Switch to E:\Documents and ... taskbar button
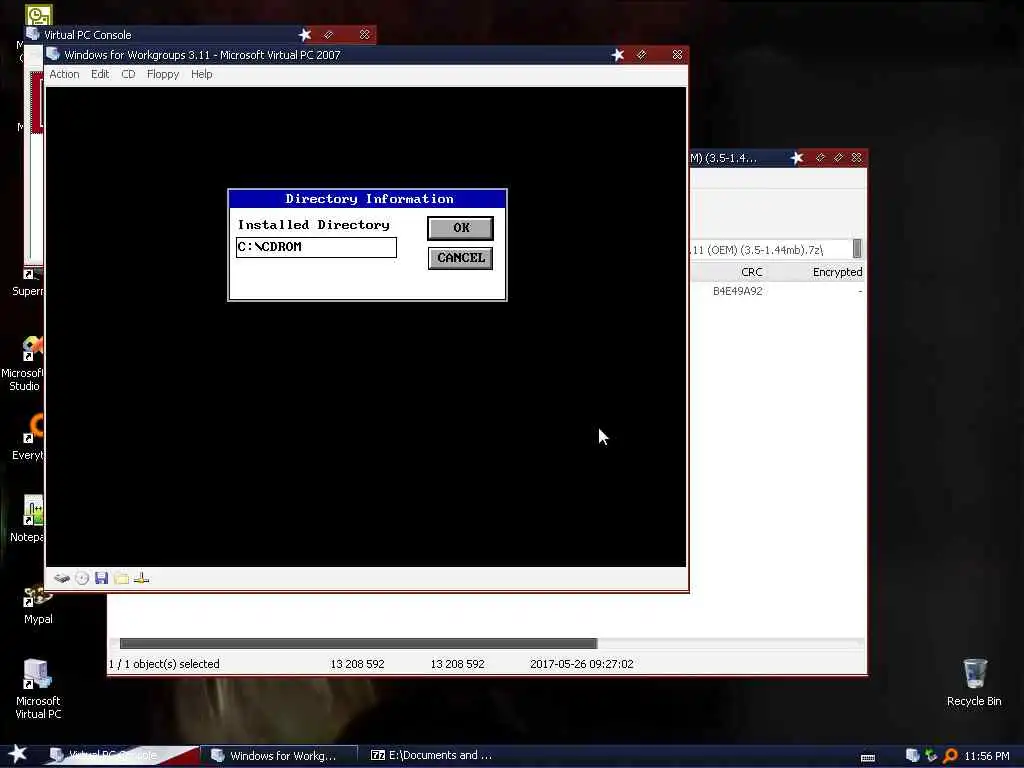Screen dimensions: 1024x768 click(x=434, y=755)
